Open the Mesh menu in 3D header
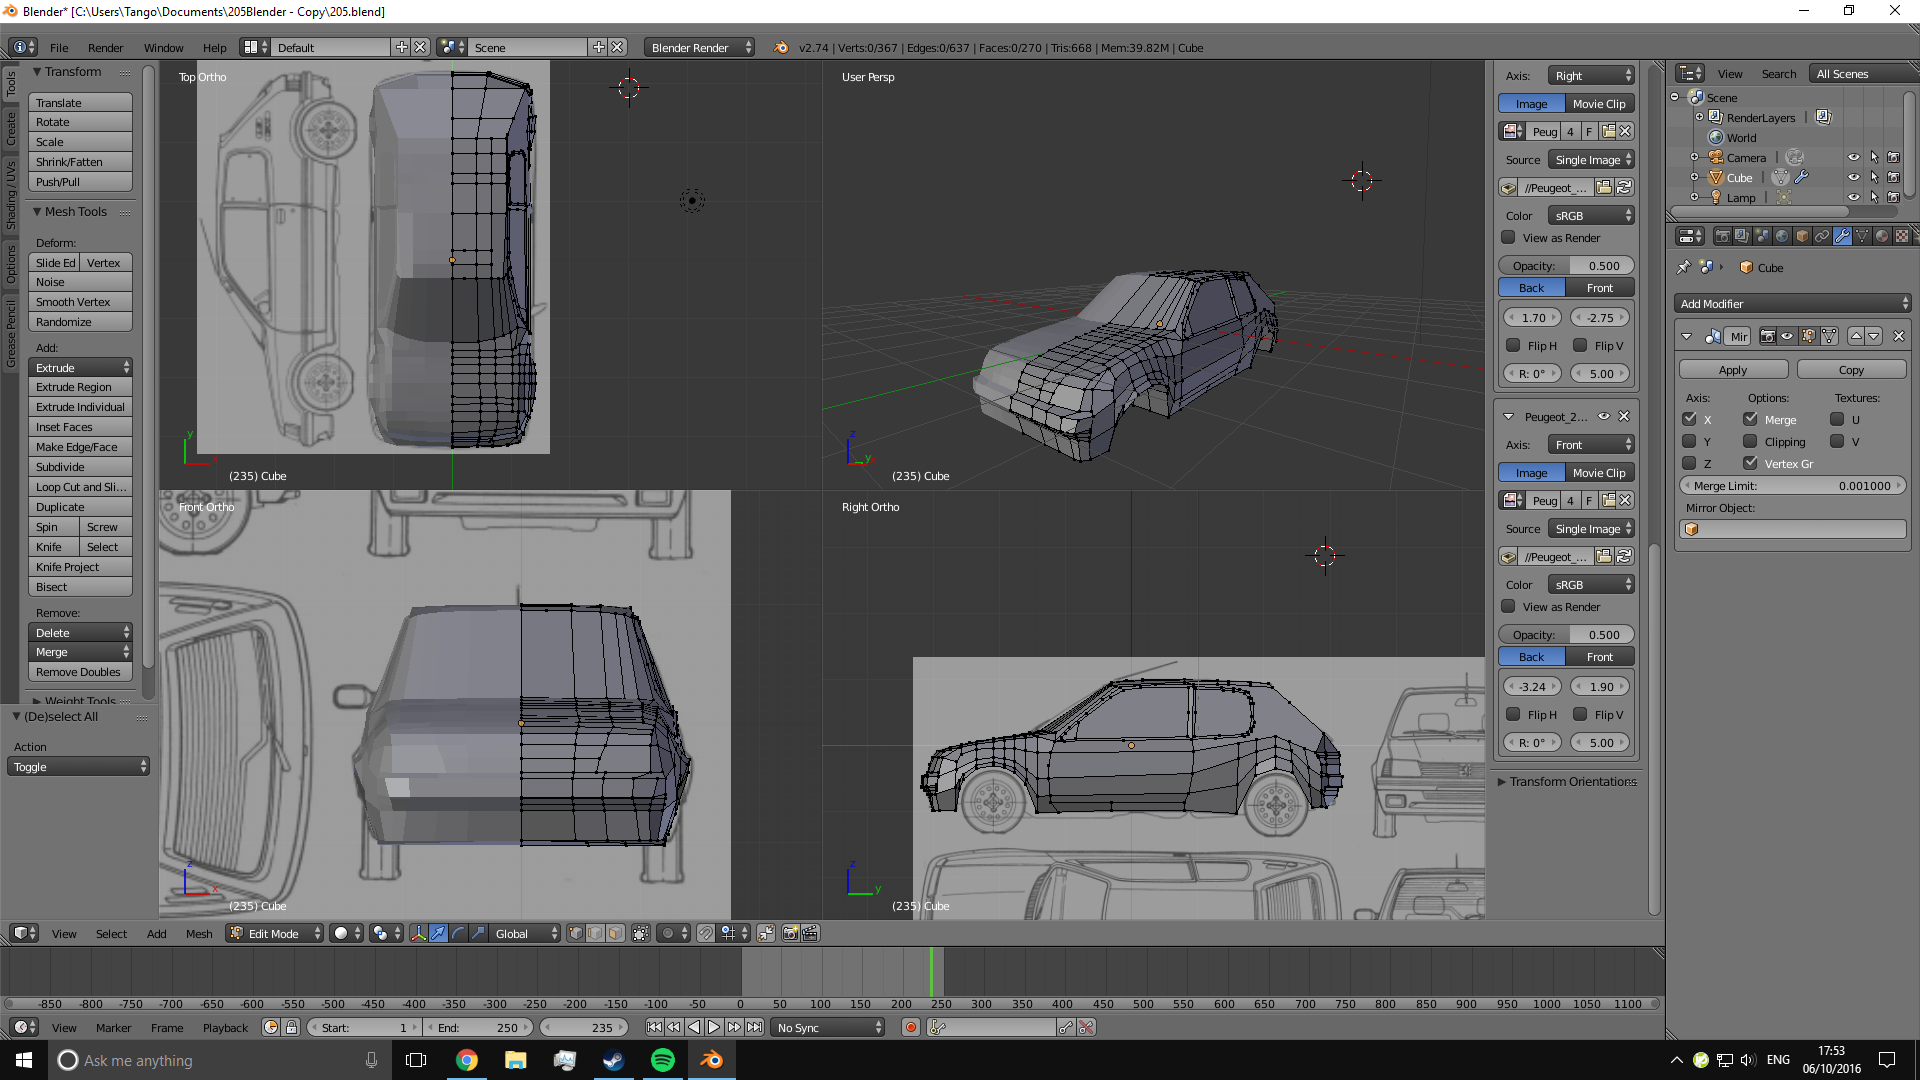The height and width of the screenshot is (1080, 1920). tap(199, 934)
